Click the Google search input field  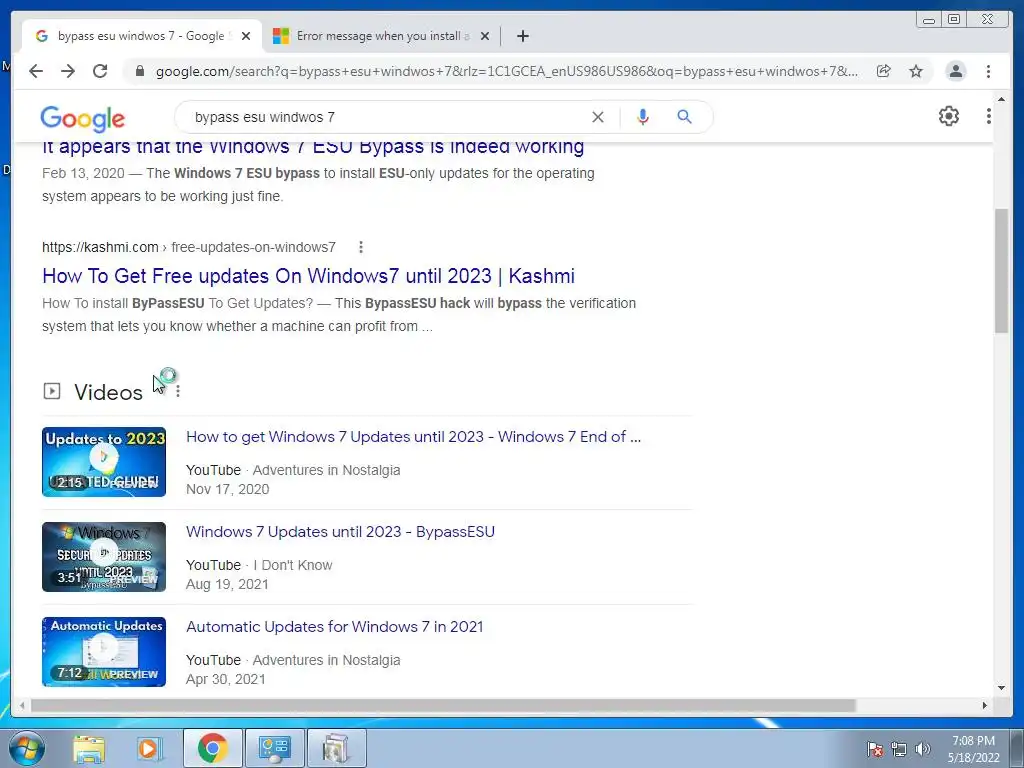pyautogui.click(x=385, y=117)
